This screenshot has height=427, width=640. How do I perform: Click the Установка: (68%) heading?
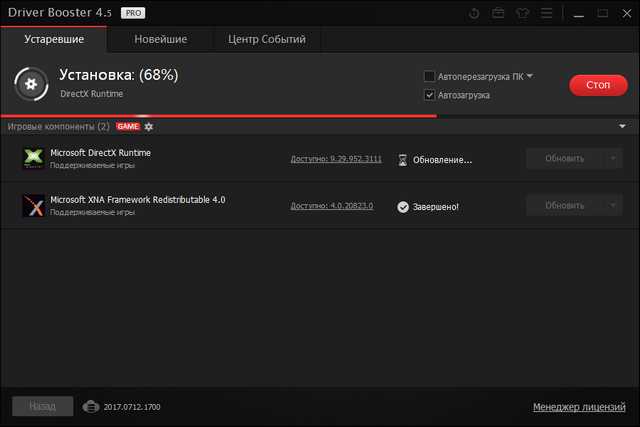click(x=119, y=75)
